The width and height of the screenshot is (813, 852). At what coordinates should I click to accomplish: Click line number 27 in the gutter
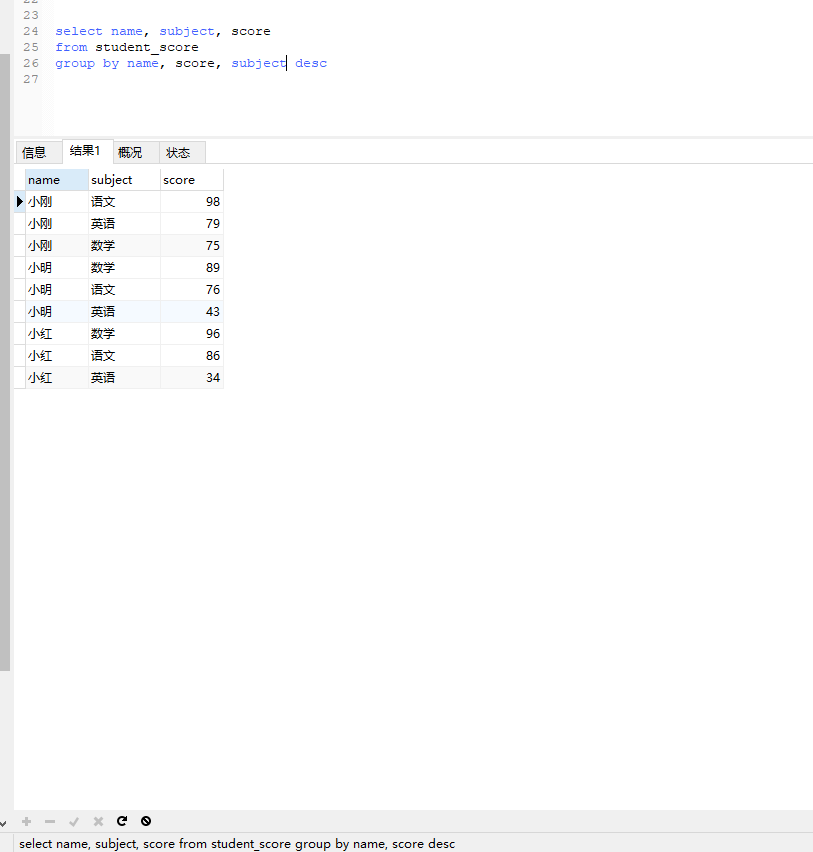pyautogui.click(x=31, y=79)
